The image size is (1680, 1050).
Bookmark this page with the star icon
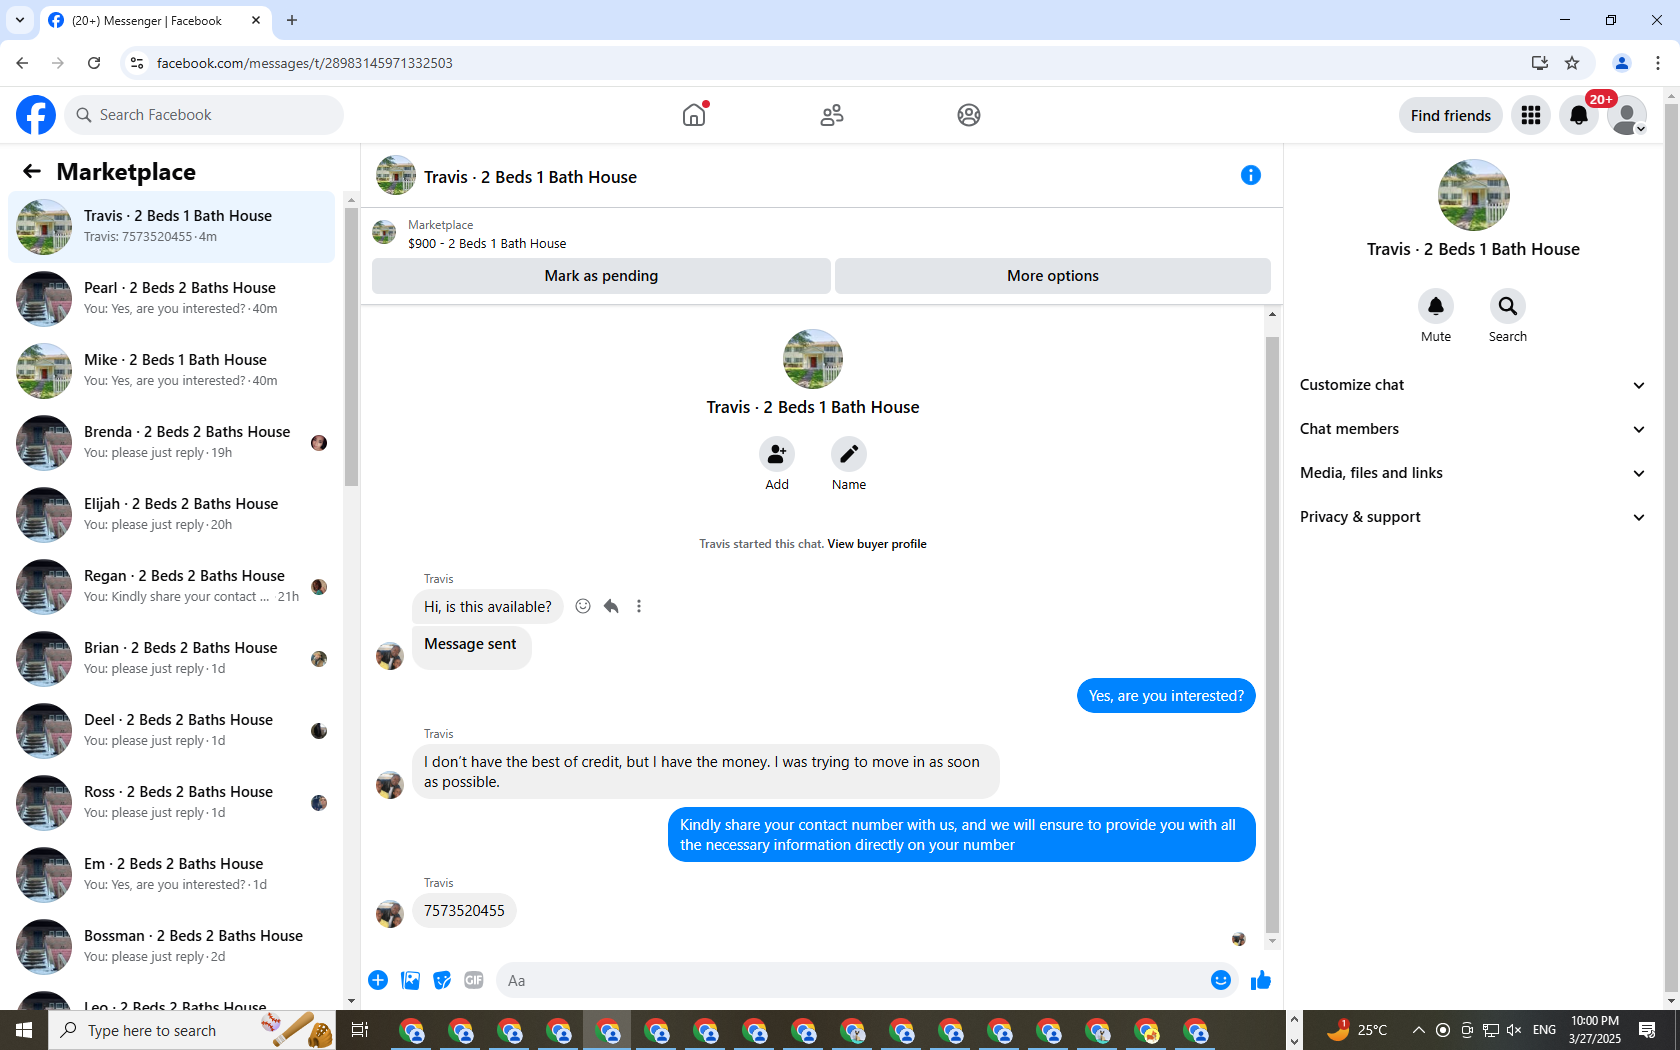point(1572,63)
